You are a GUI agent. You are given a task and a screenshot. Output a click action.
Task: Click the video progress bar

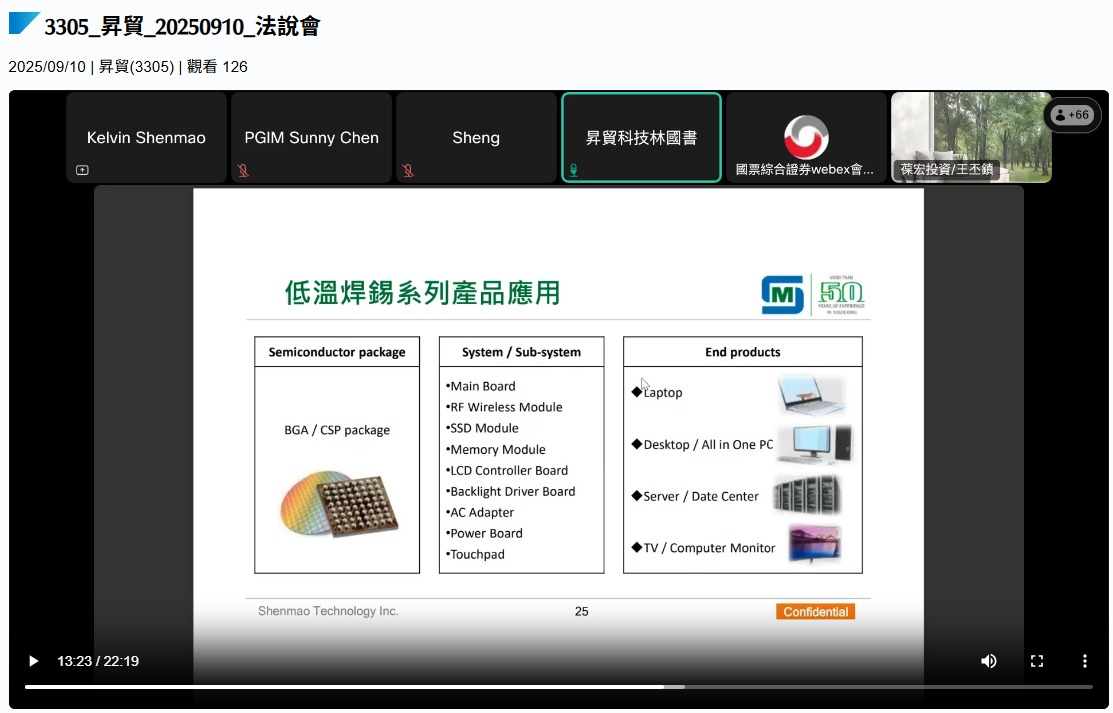[559, 687]
